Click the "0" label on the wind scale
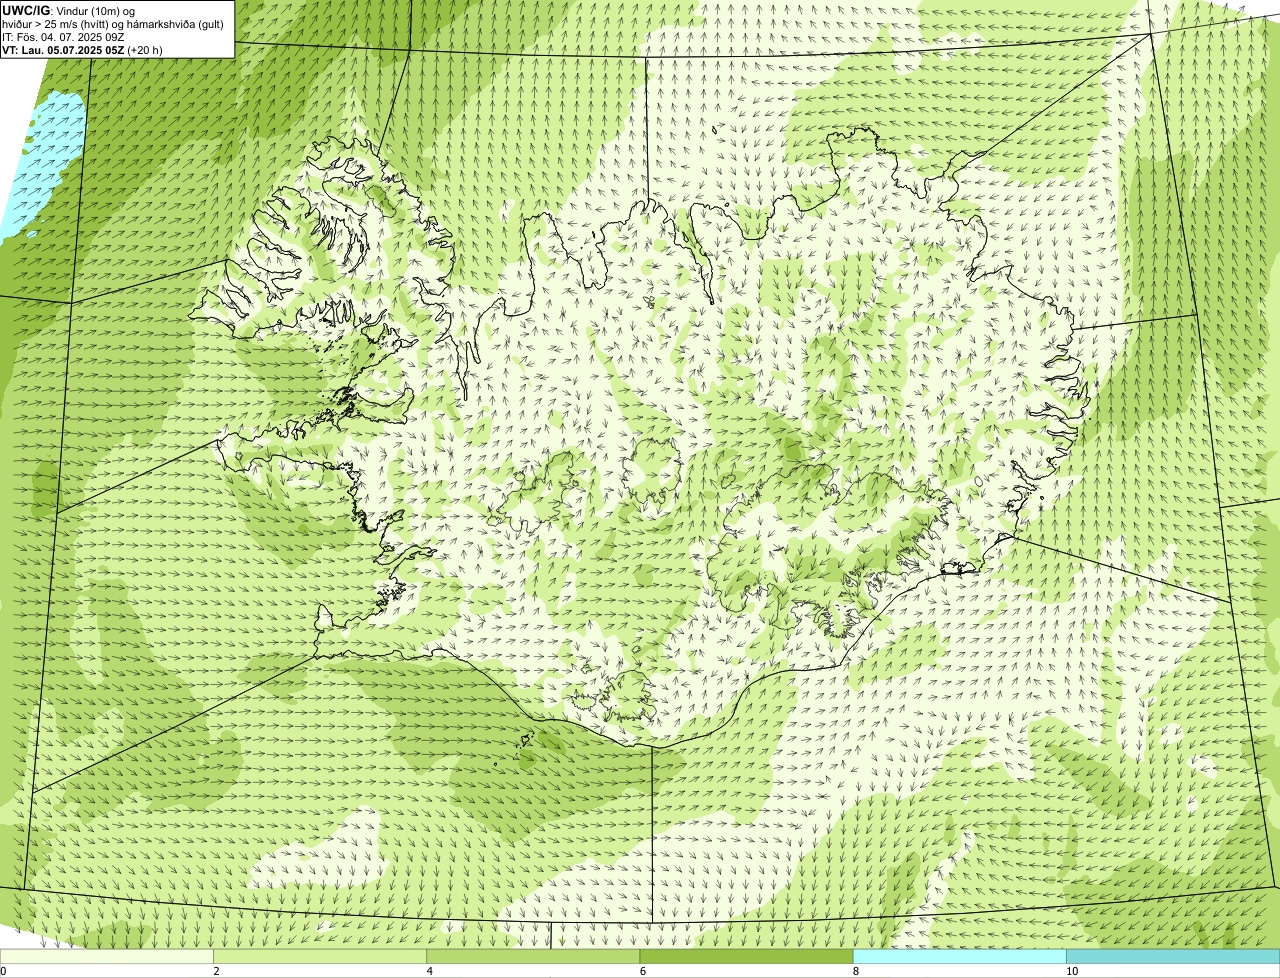1280x978 pixels. (x=4, y=971)
